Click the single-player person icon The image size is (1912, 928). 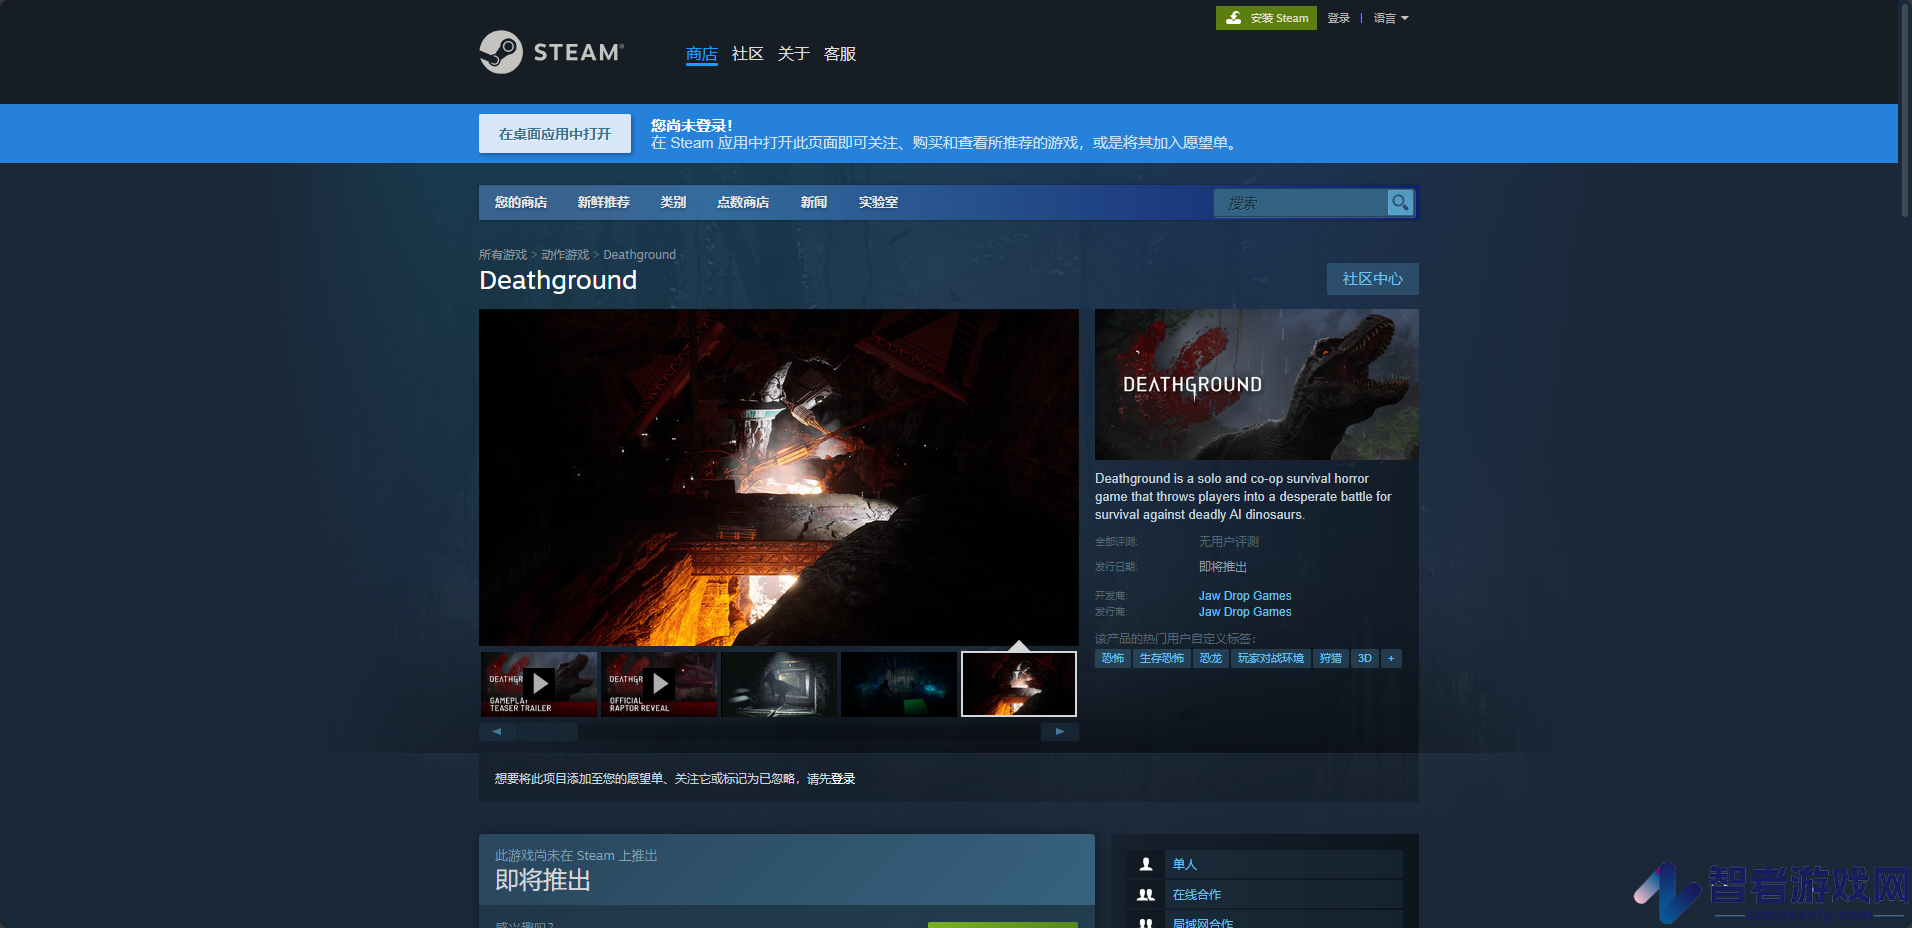(1146, 864)
